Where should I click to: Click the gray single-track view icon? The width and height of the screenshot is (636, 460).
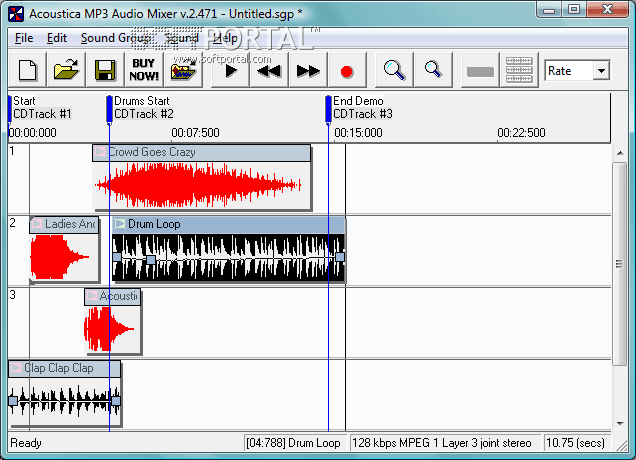coord(480,70)
